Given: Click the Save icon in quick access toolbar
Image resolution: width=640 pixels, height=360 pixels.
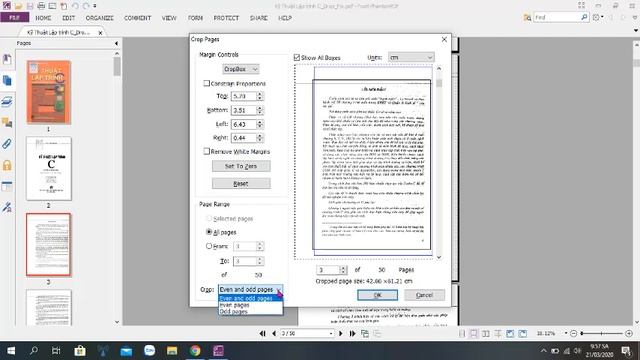Looking at the screenshot, I should (29, 6).
